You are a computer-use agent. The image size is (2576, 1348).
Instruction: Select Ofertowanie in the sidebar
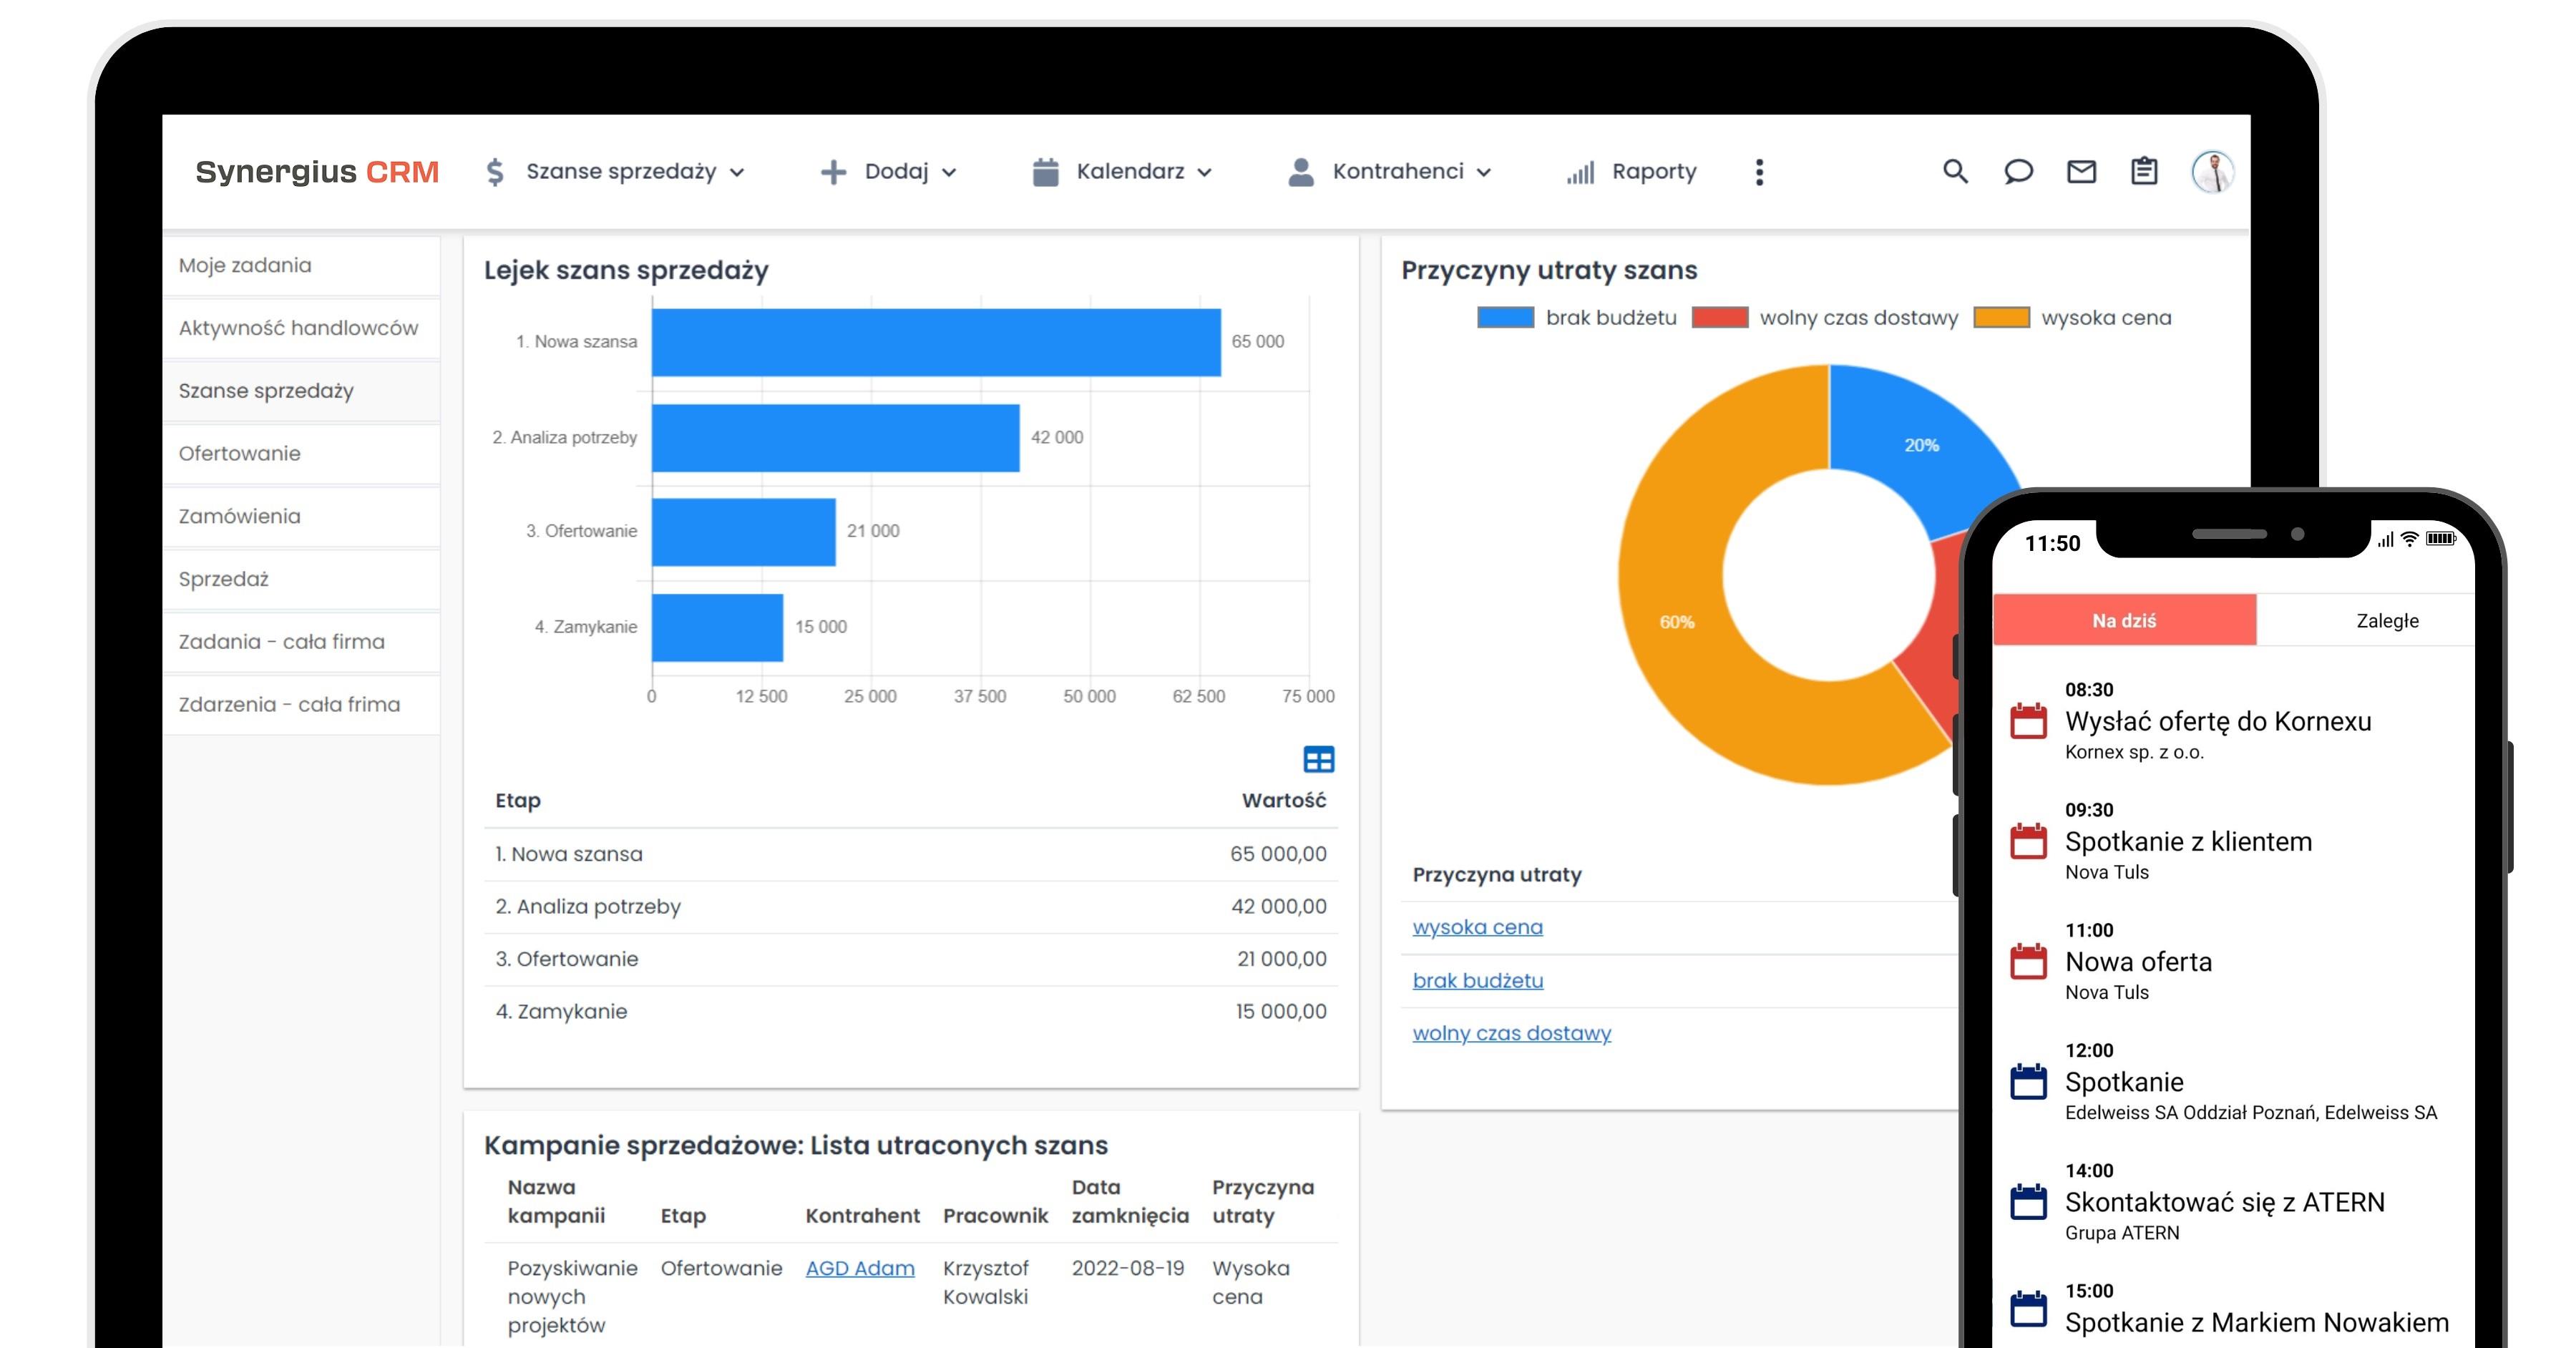tap(239, 453)
